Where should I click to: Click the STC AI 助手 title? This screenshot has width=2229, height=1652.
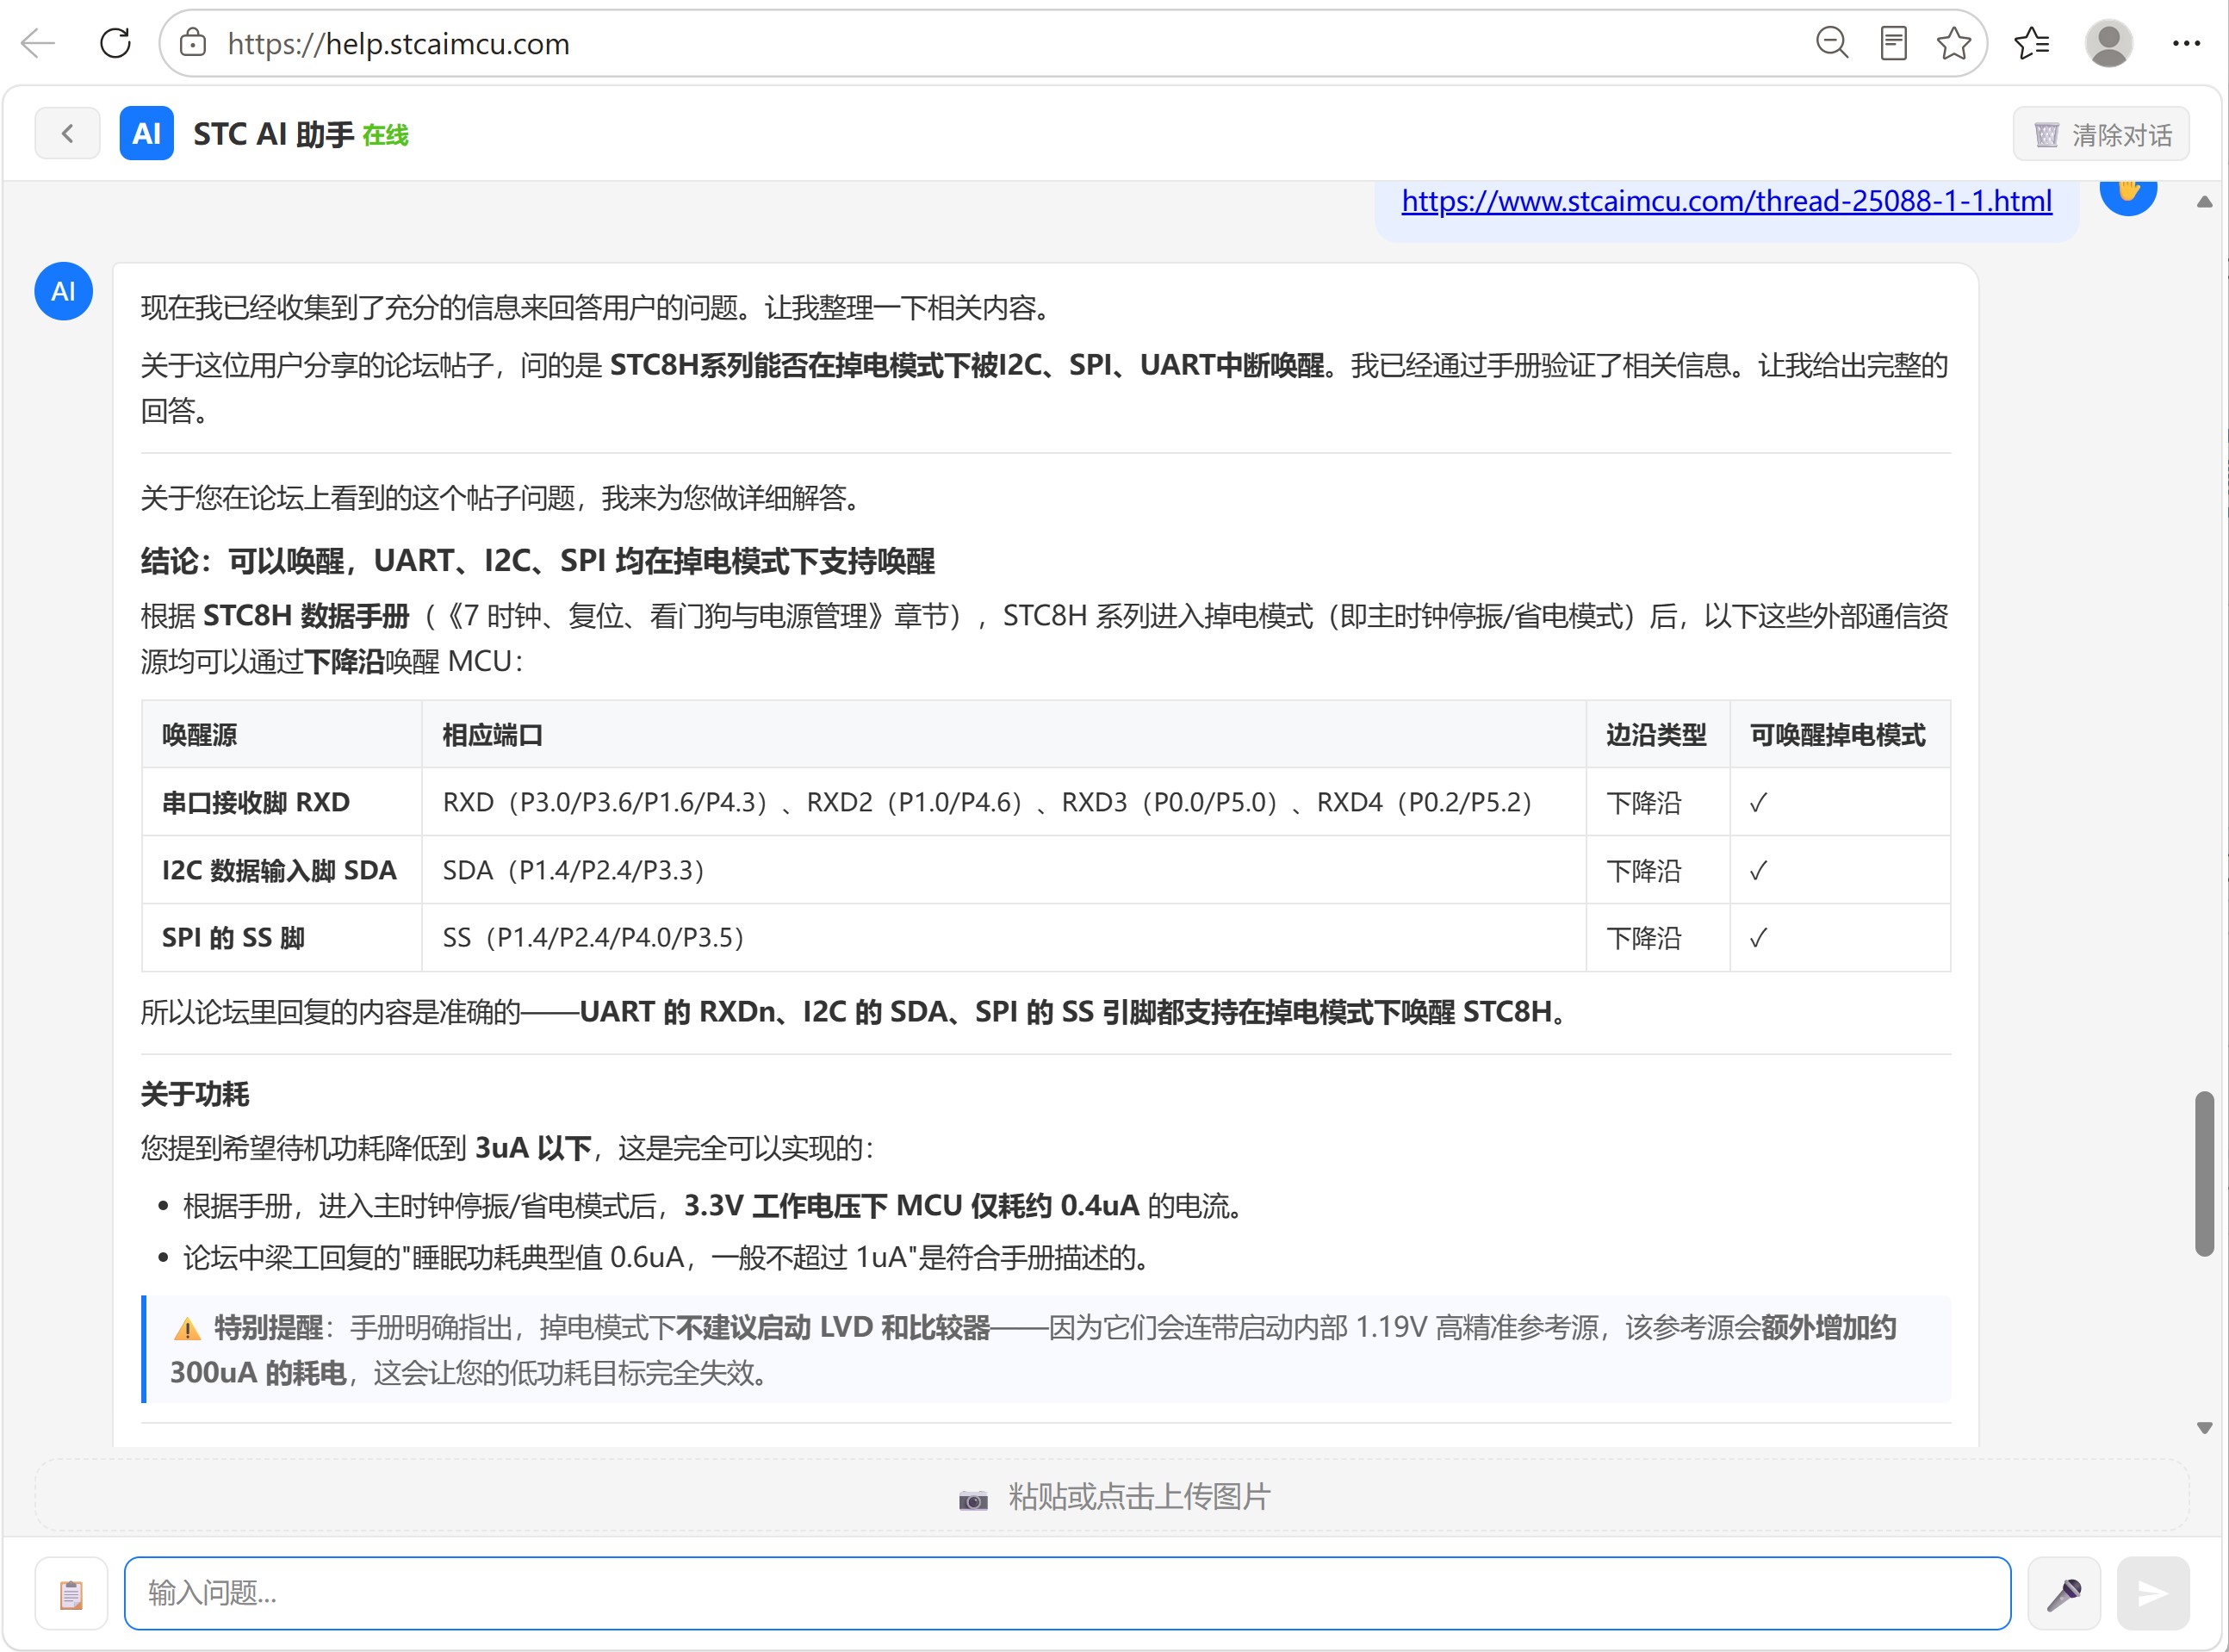273,134
